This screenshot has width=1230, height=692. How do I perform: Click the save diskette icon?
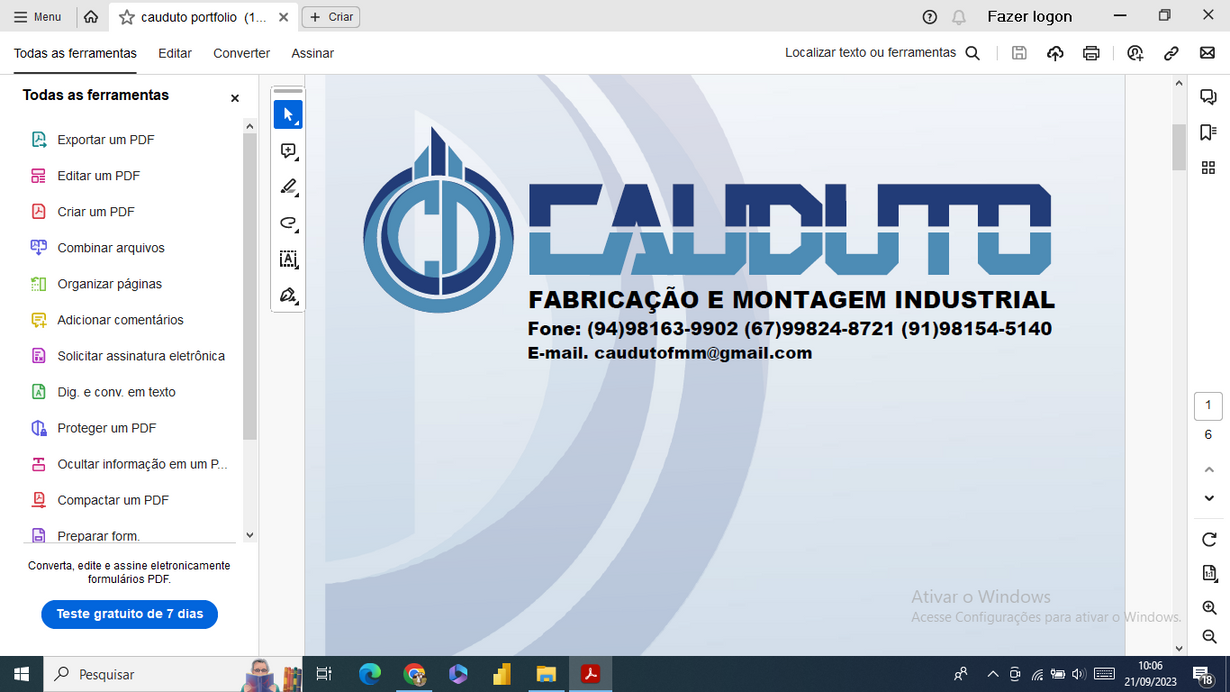pyautogui.click(x=1019, y=53)
